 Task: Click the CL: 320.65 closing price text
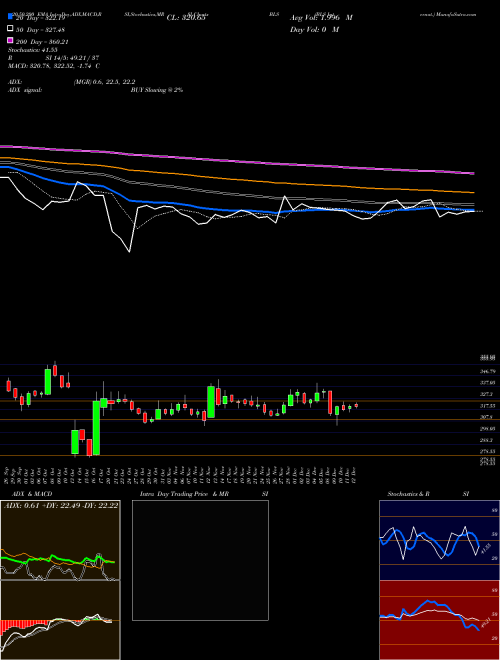(186, 18)
